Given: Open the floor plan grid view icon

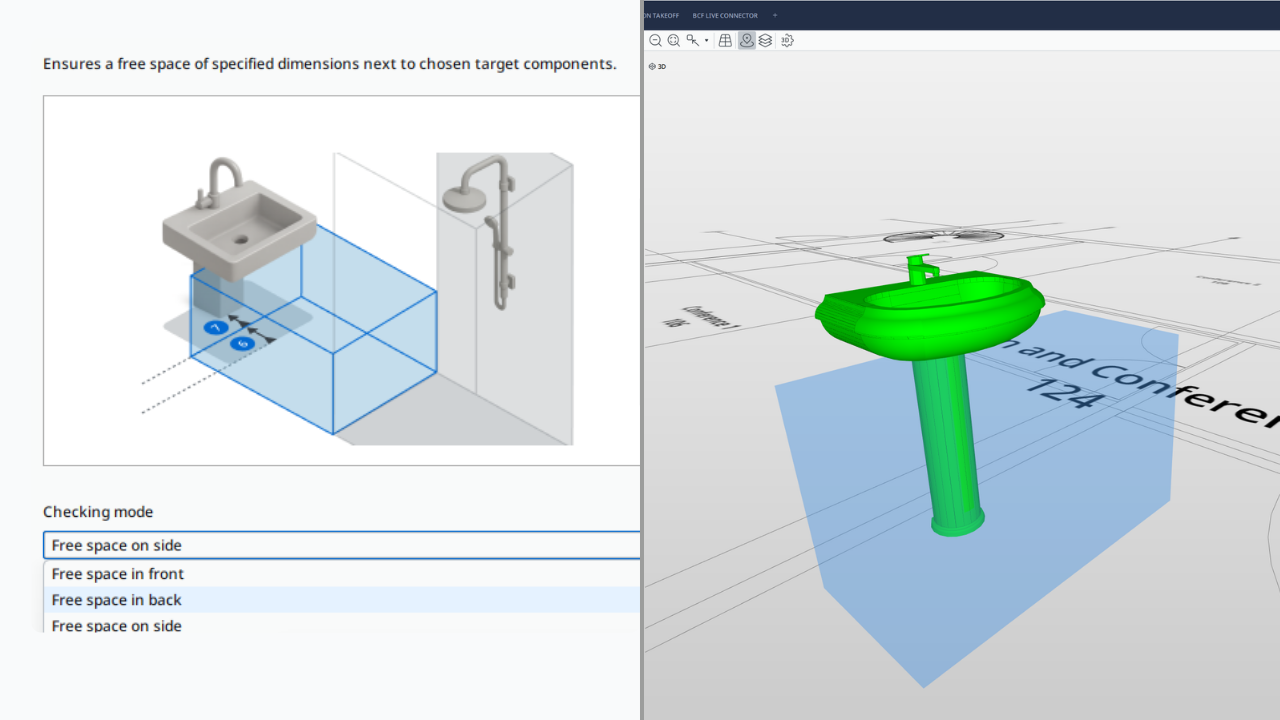Looking at the screenshot, I should [726, 41].
